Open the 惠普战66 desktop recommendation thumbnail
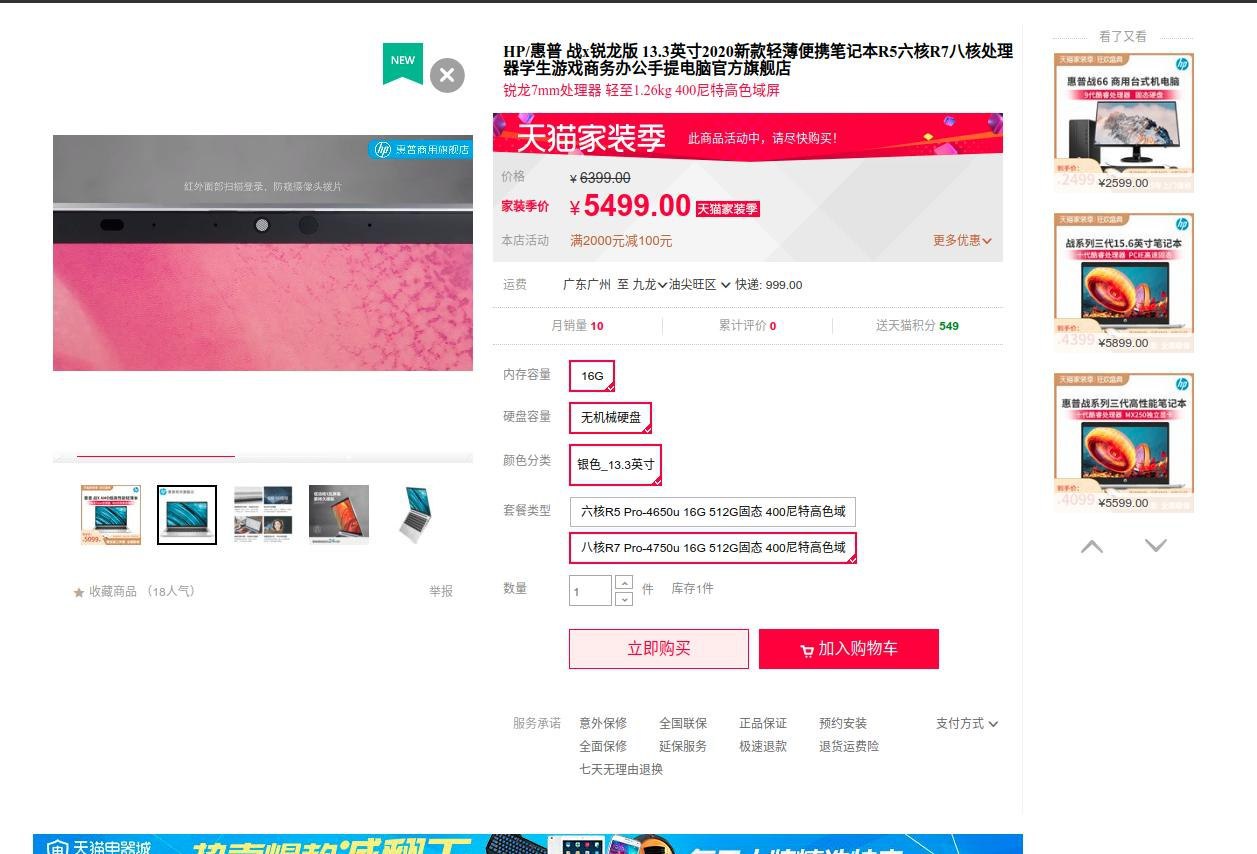The height and width of the screenshot is (854, 1257). tap(1124, 122)
